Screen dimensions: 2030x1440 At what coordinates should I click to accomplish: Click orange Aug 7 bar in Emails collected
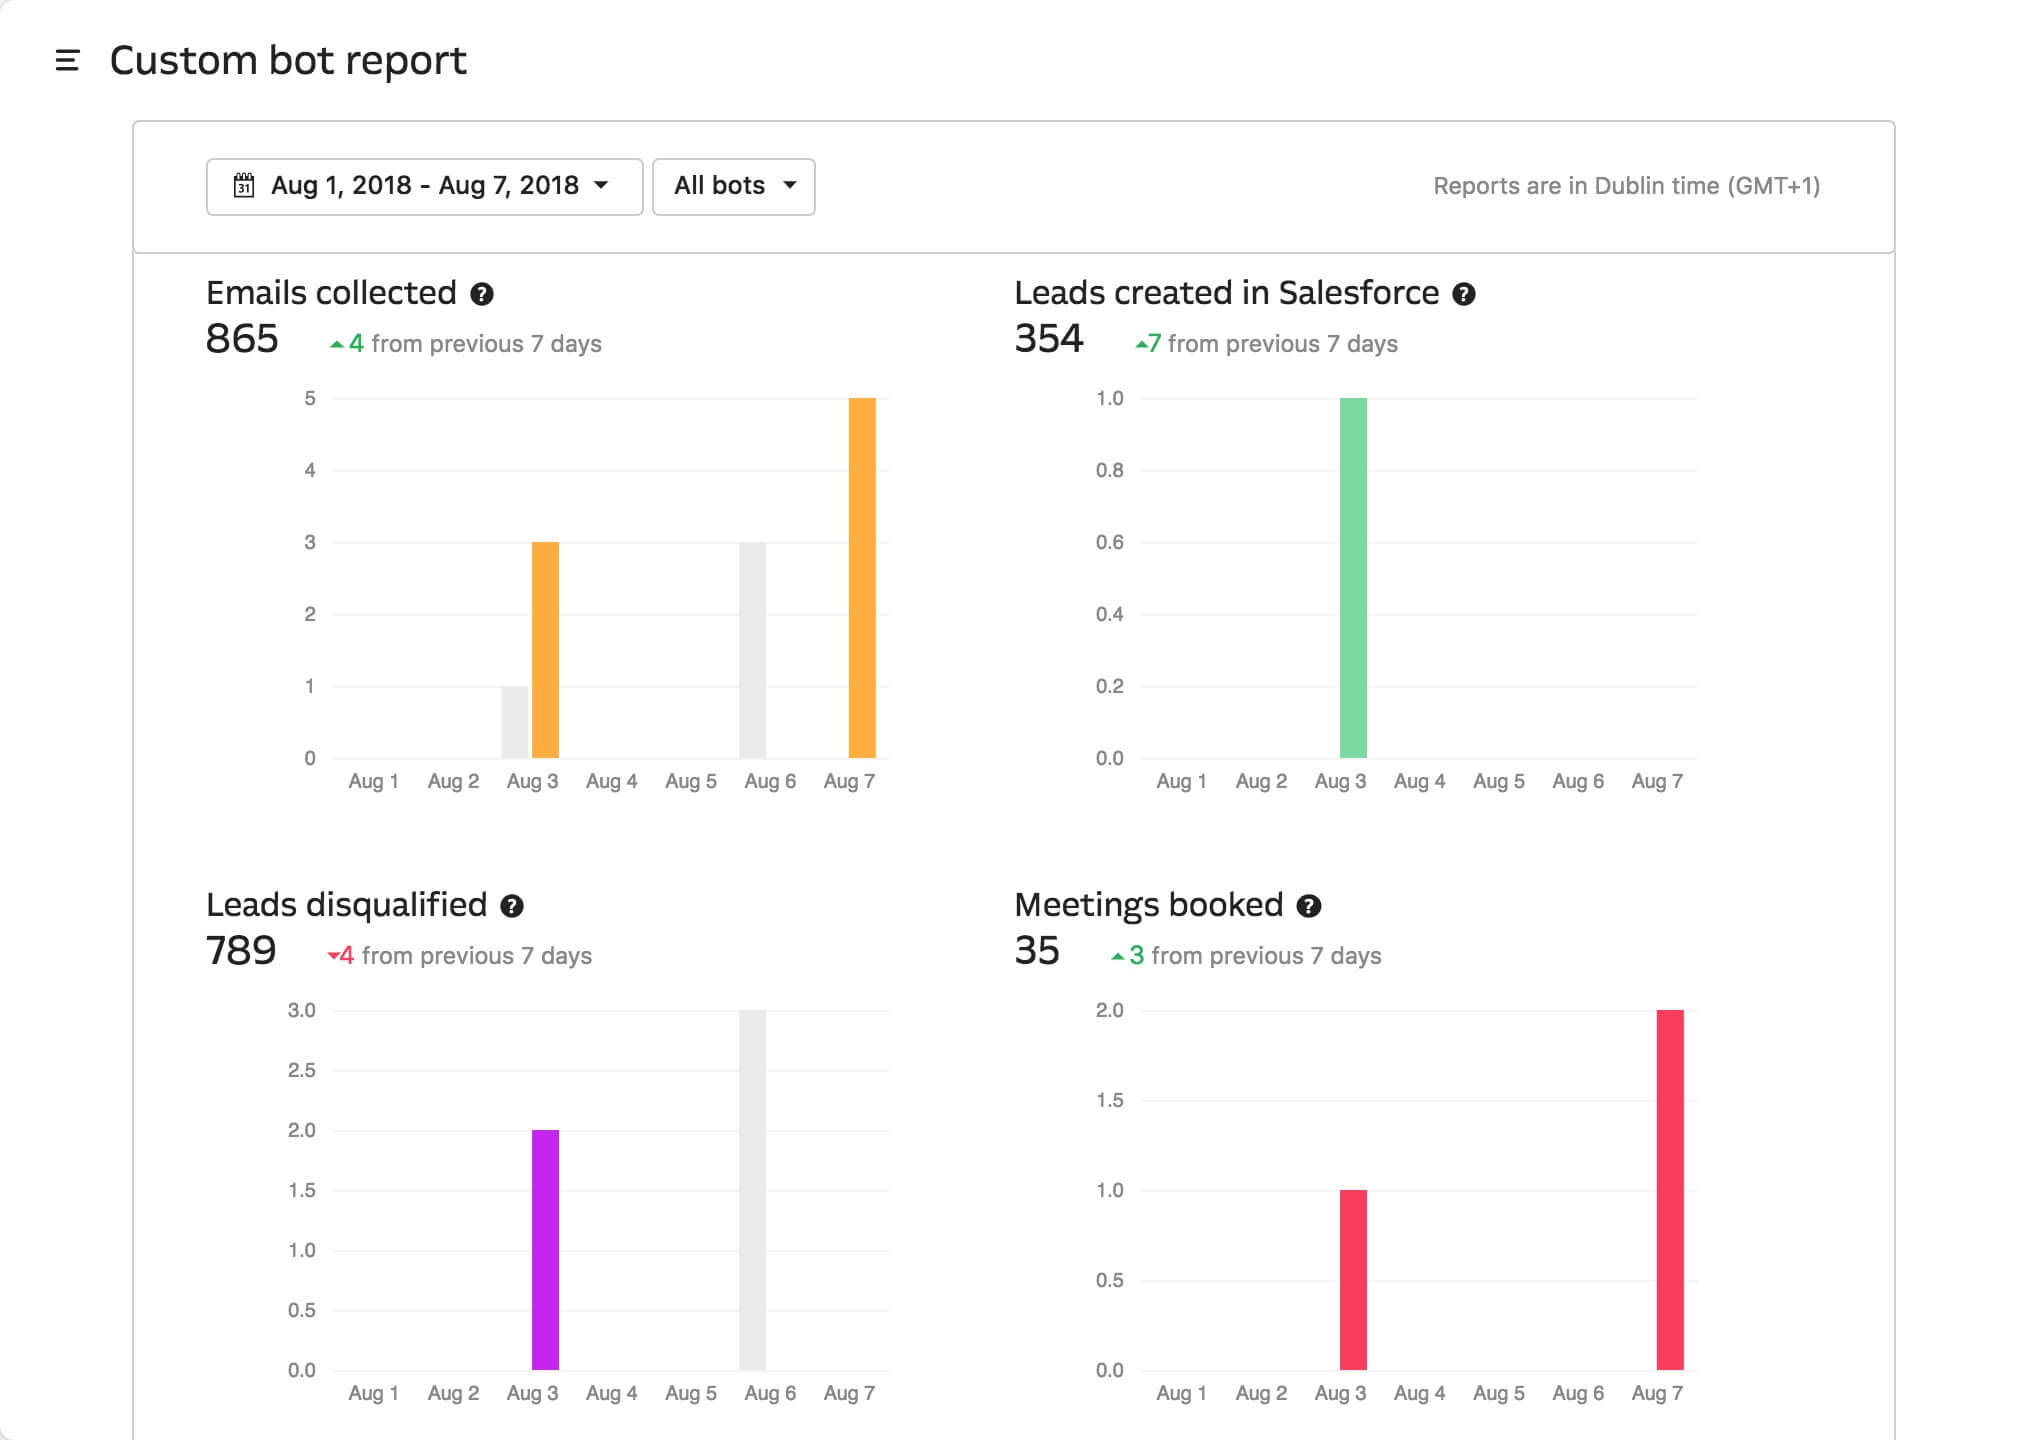[862, 578]
